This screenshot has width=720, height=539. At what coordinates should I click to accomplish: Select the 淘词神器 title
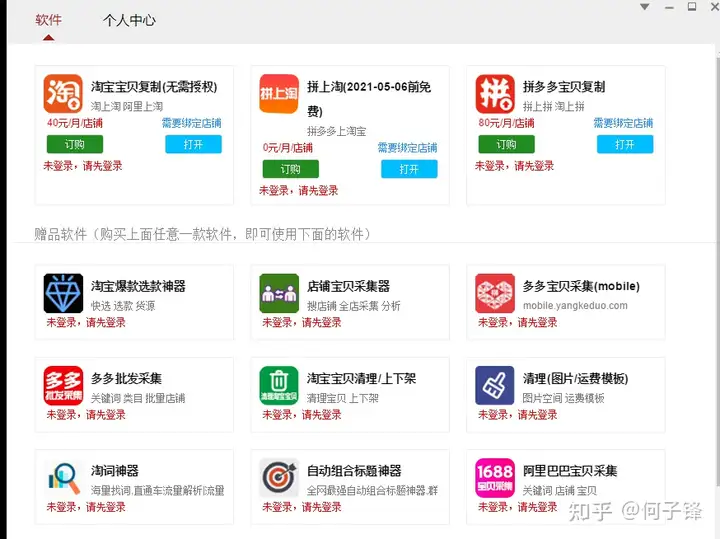click(114, 471)
